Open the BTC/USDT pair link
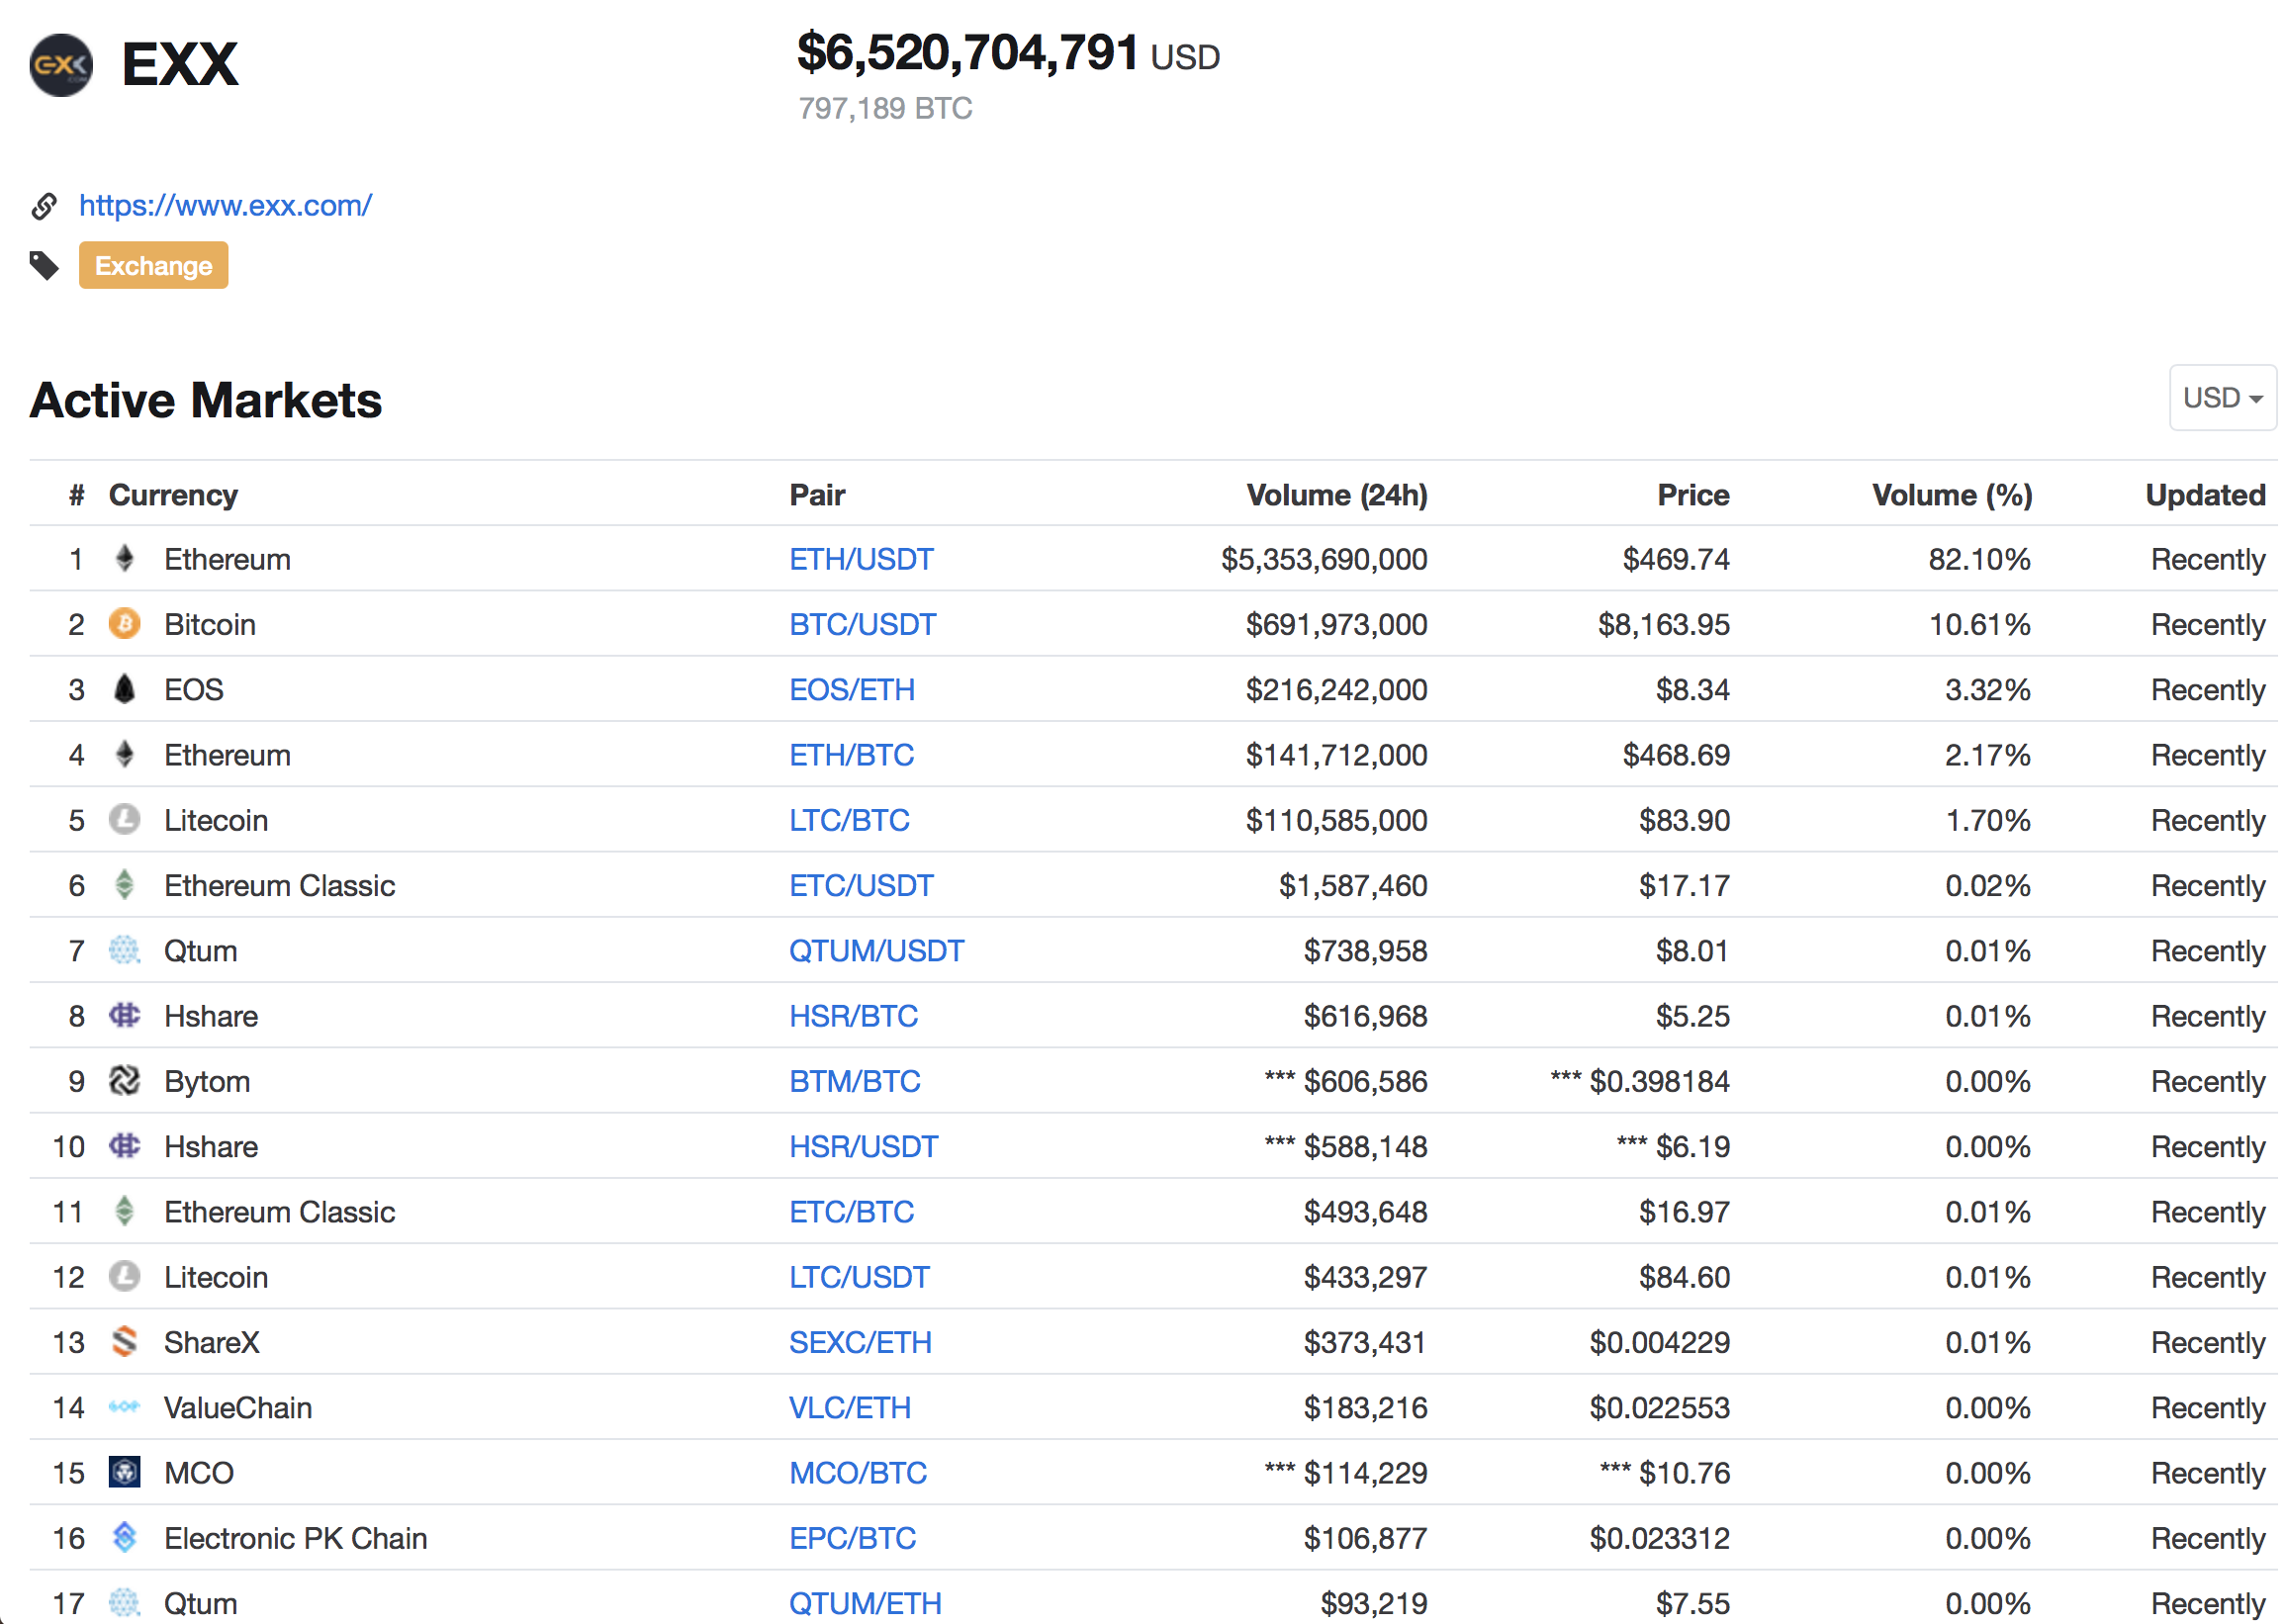The image size is (2285, 1624). click(x=862, y=625)
